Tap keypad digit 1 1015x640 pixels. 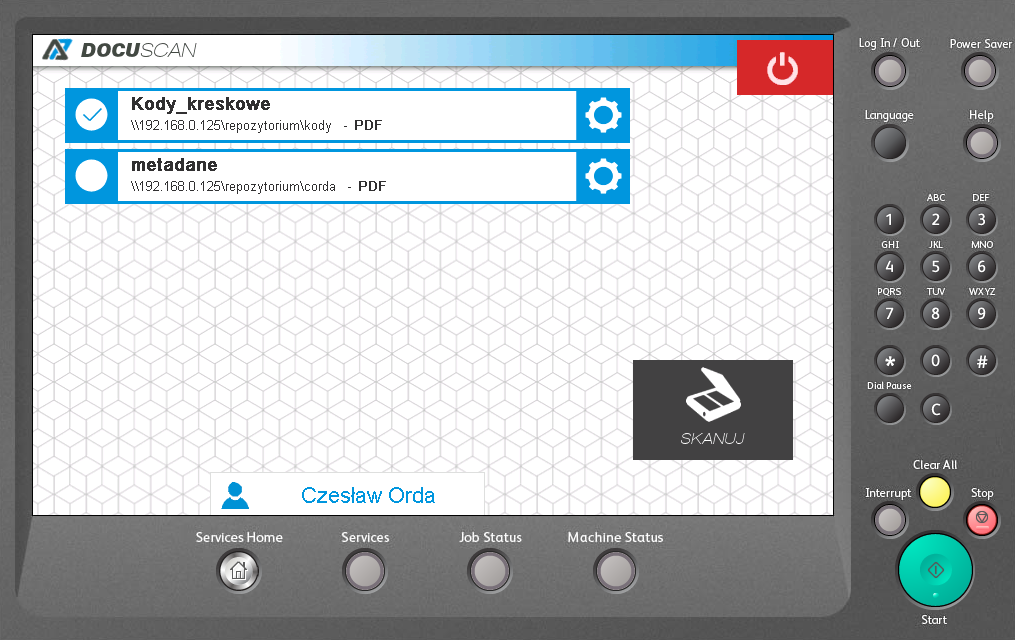coord(889,220)
